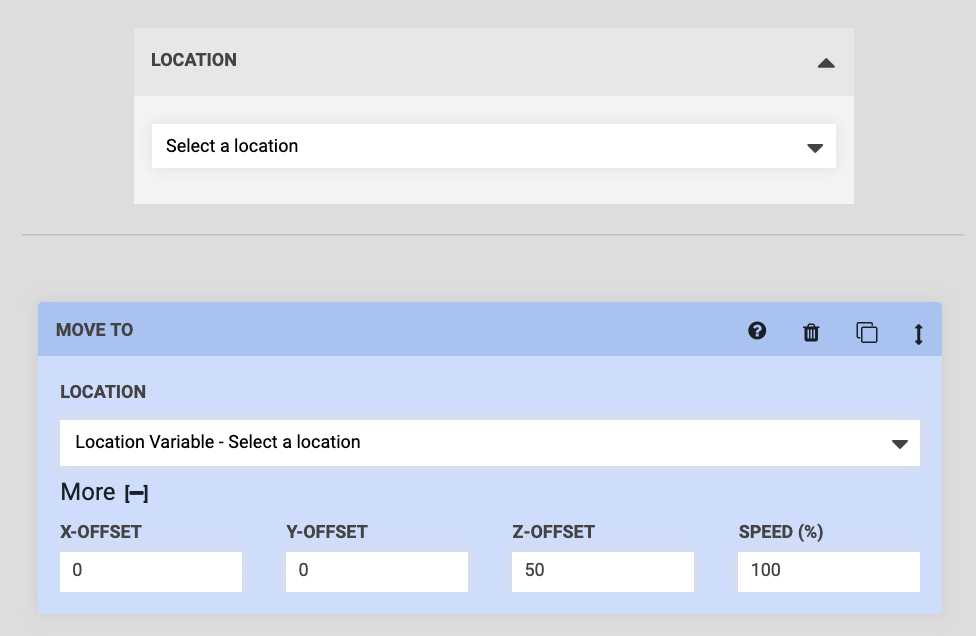976x636 pixels.
Task: Select the Z-OFFSET field showing 50
Action: [600, 571]
